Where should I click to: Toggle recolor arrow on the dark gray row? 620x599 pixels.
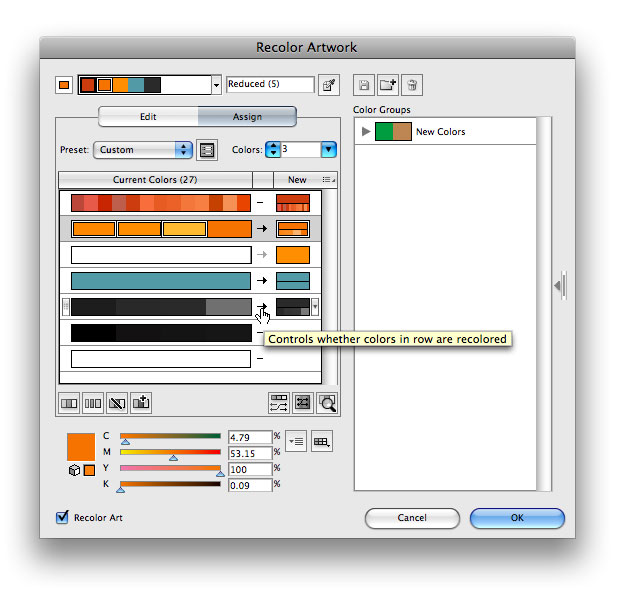click(x=262, y=307)
